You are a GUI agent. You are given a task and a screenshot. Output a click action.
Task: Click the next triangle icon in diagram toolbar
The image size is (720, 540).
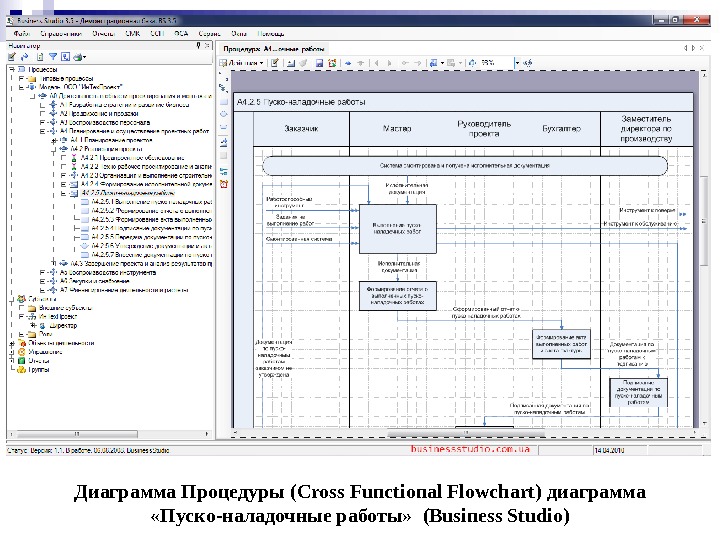390,63
